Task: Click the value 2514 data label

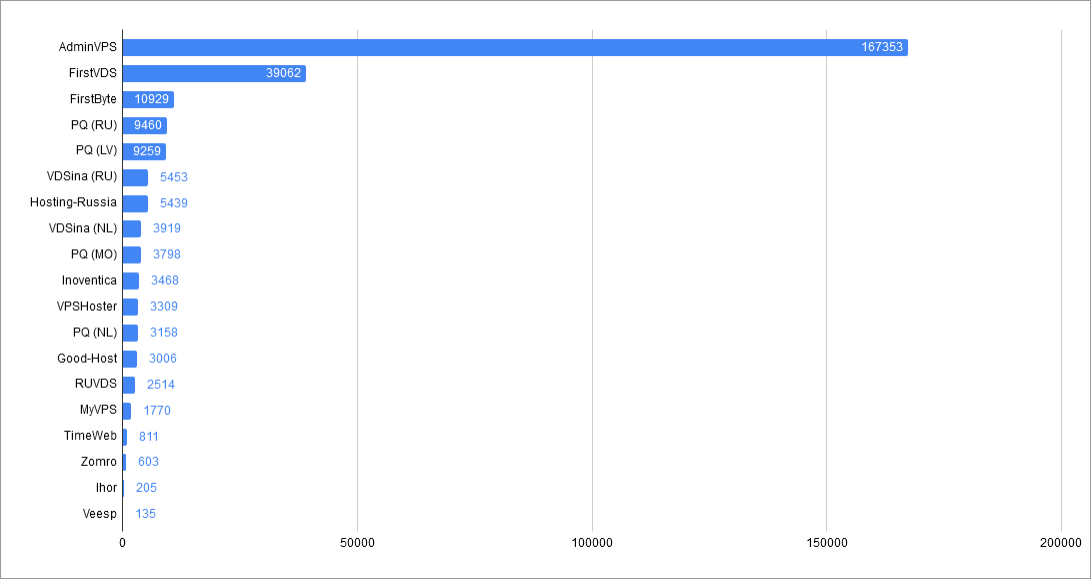Action: pyautogui.click(x=161, y=385)
